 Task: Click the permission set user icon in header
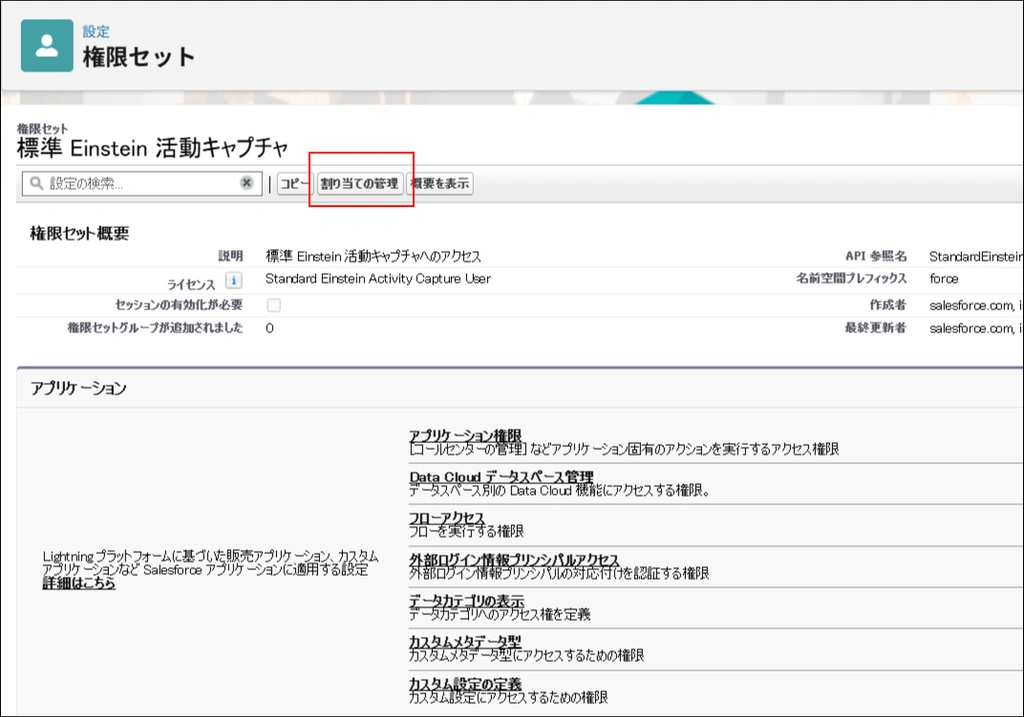point(47,46)
